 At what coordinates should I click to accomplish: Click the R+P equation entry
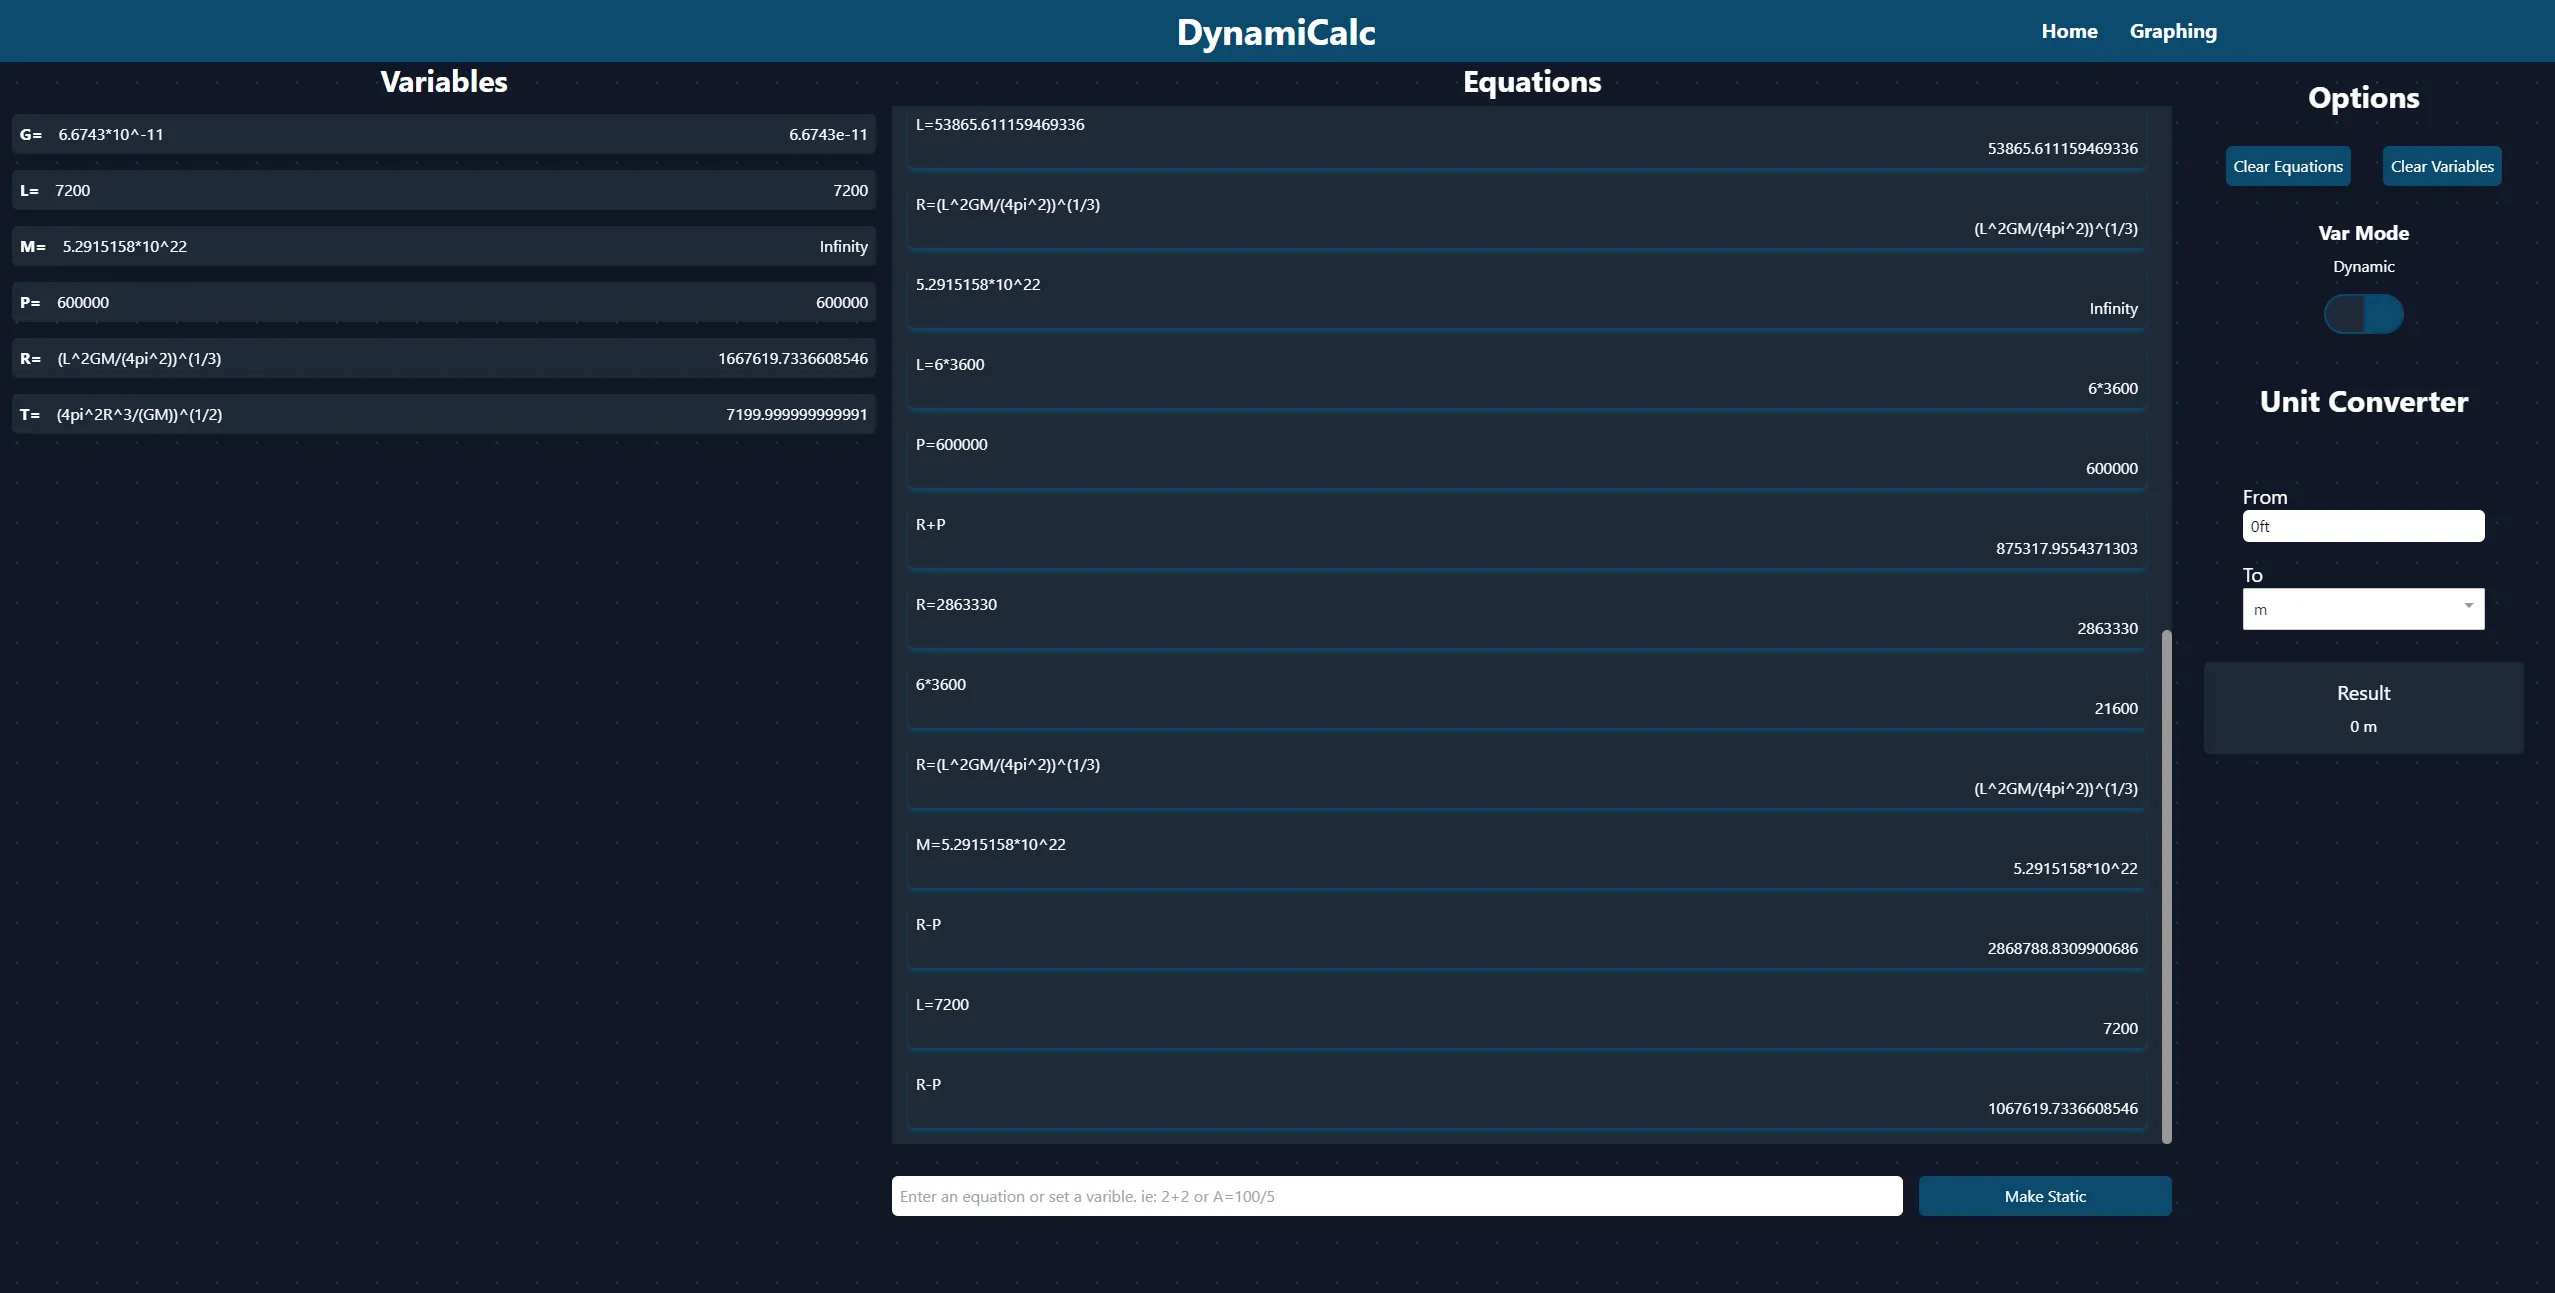pyautogui.click(x=1526, y=536)
